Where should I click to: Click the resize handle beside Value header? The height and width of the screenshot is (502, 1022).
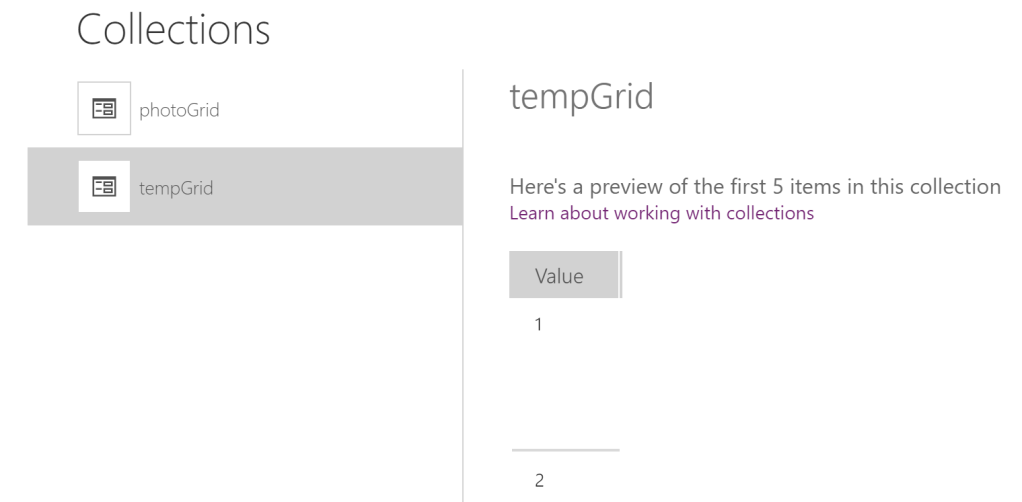pyautogui.click(x=621, y=275)
